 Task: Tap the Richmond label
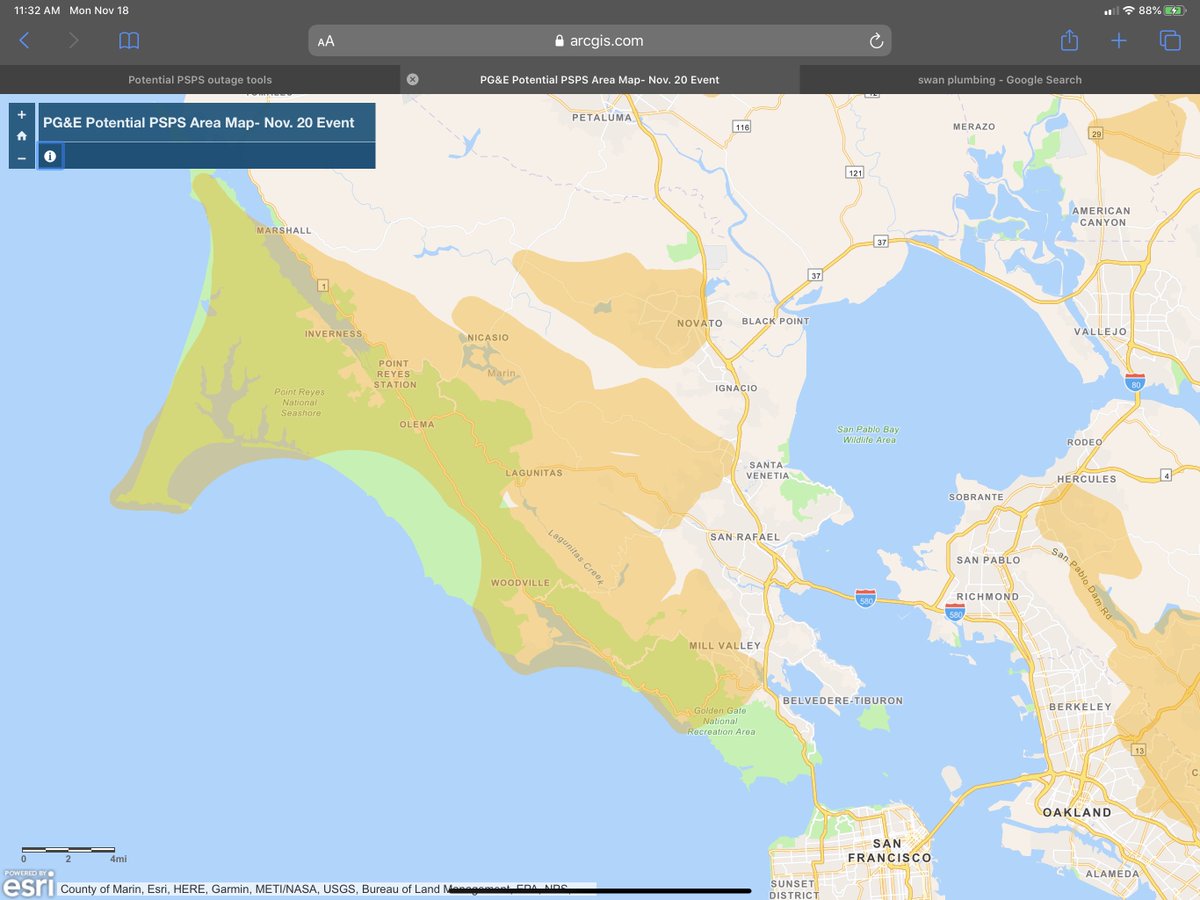[987, 596]
